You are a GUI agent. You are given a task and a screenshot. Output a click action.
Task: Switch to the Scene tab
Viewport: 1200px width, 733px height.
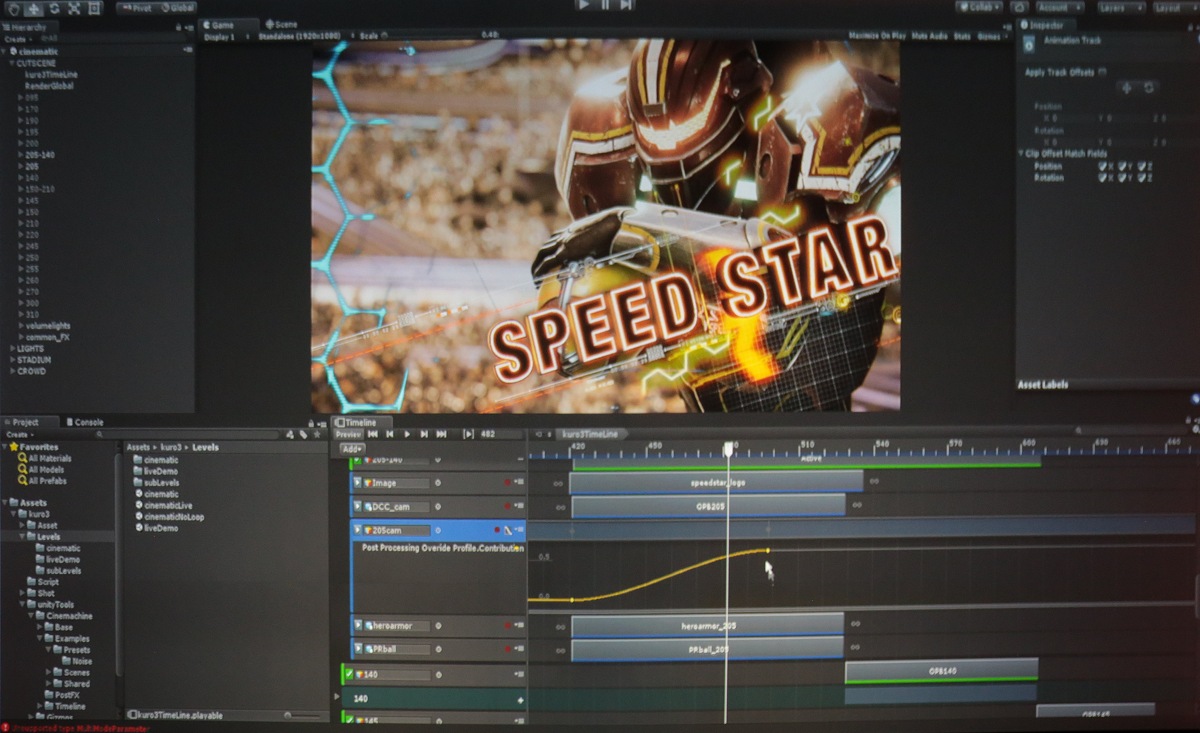[x=281, y=24]
